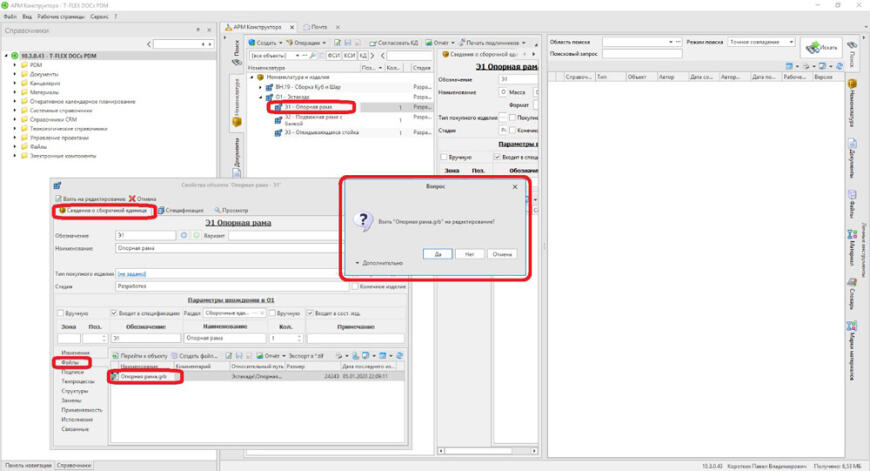Toggle the КД filter button
Screen dimensions: 870x471
click(x=363, y=55)
